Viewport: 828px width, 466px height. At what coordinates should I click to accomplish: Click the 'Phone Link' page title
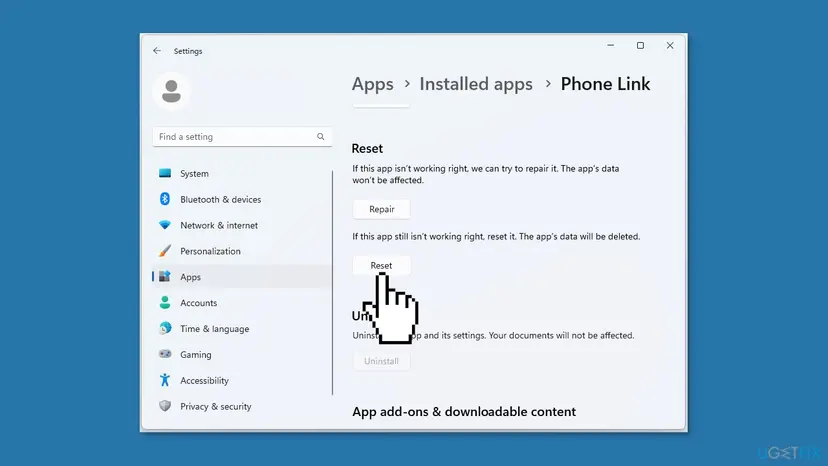tap(605, 84)
